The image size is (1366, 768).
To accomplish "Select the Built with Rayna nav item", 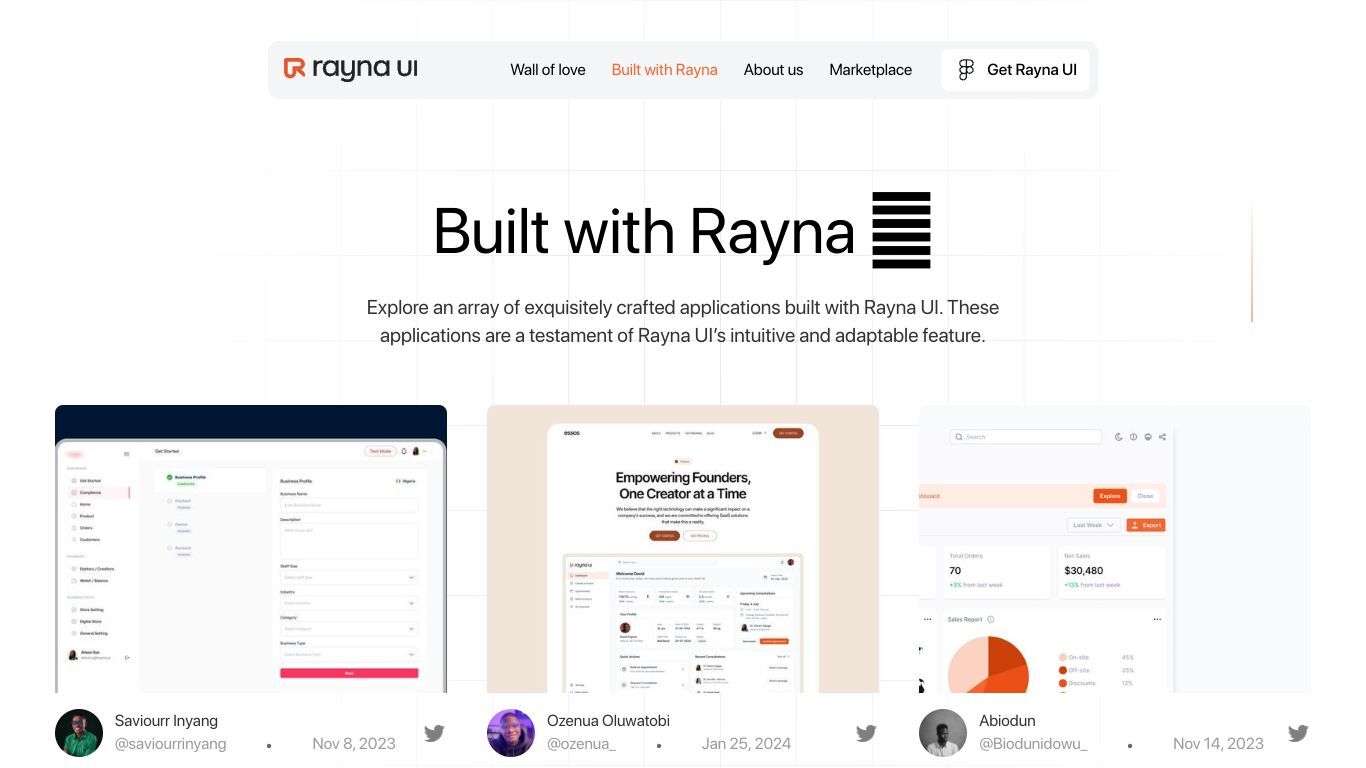I will click(x=664, y=70).
